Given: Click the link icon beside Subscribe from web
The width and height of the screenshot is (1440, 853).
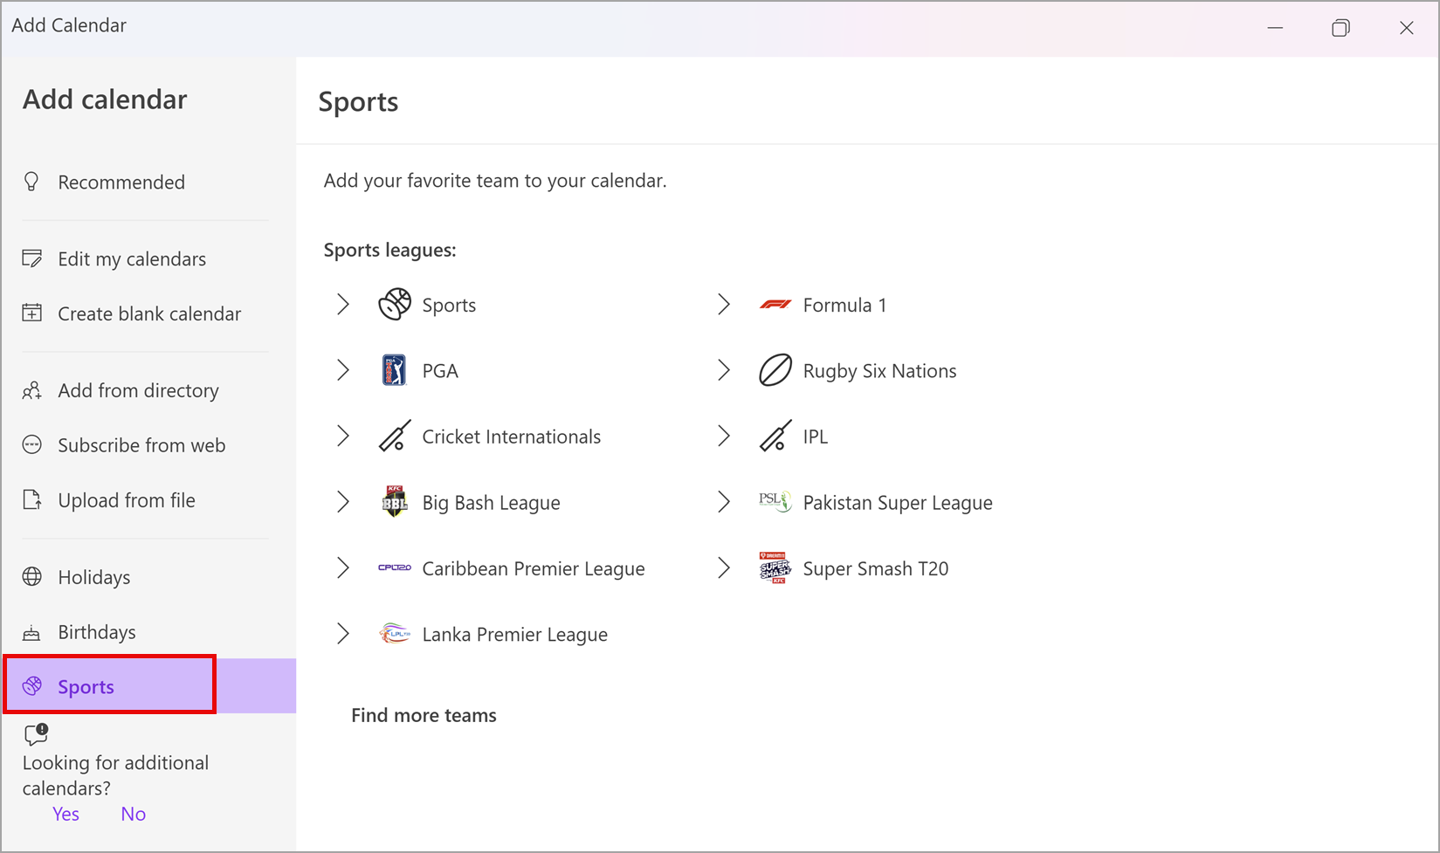Looking at the screenshot, I should 32,445.
